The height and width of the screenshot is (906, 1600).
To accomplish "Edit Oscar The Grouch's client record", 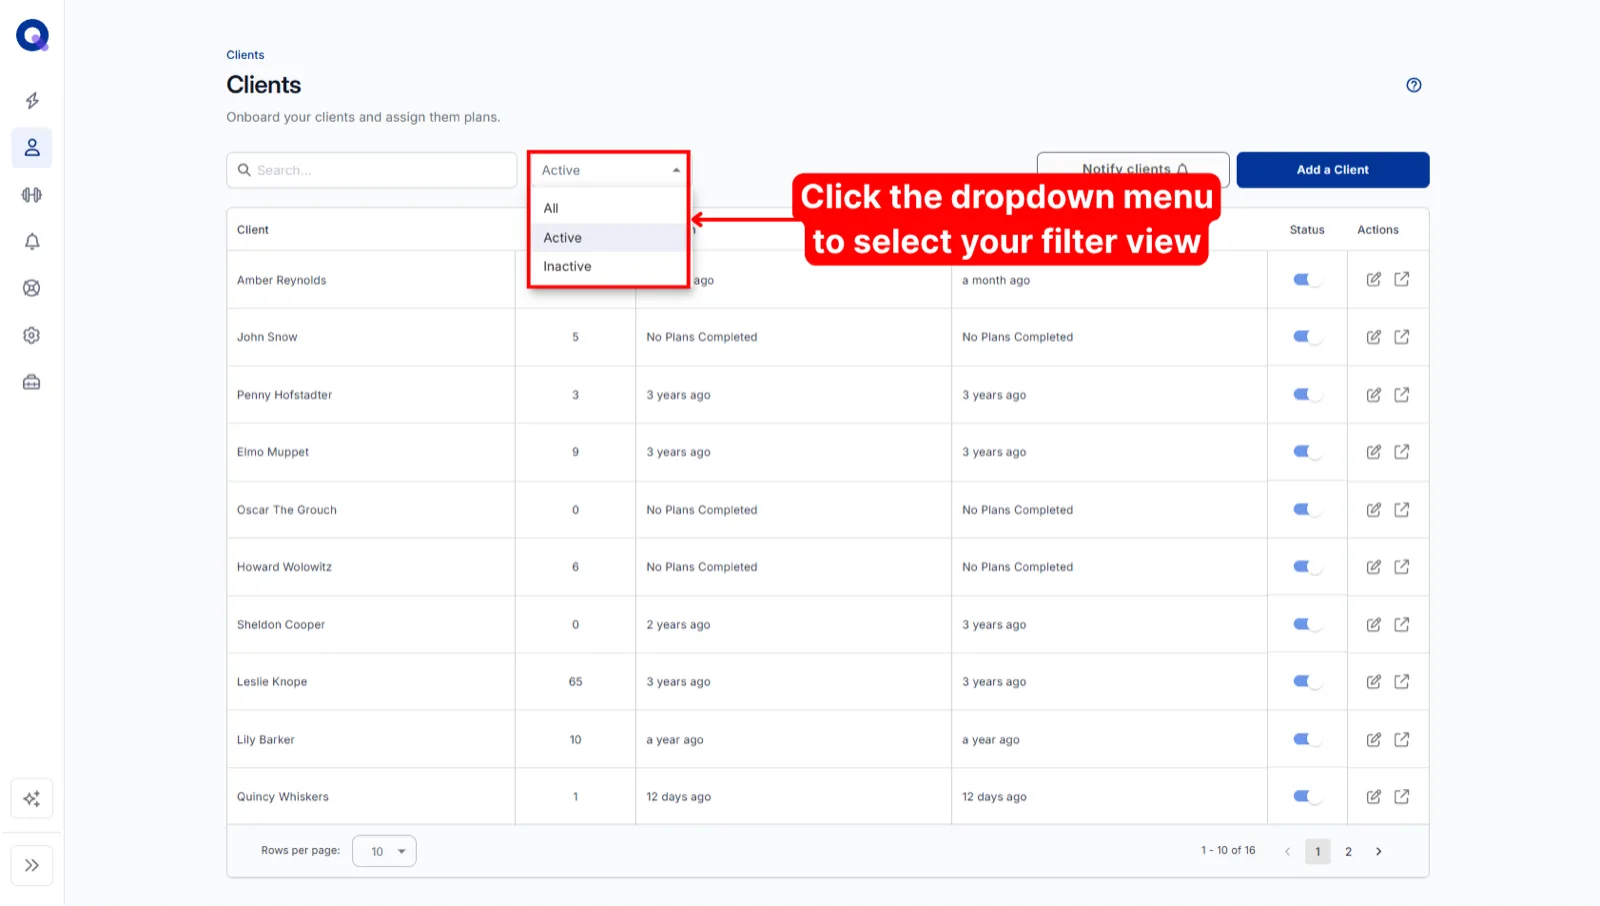I will pyautogui.click(x=1374, y=510).
